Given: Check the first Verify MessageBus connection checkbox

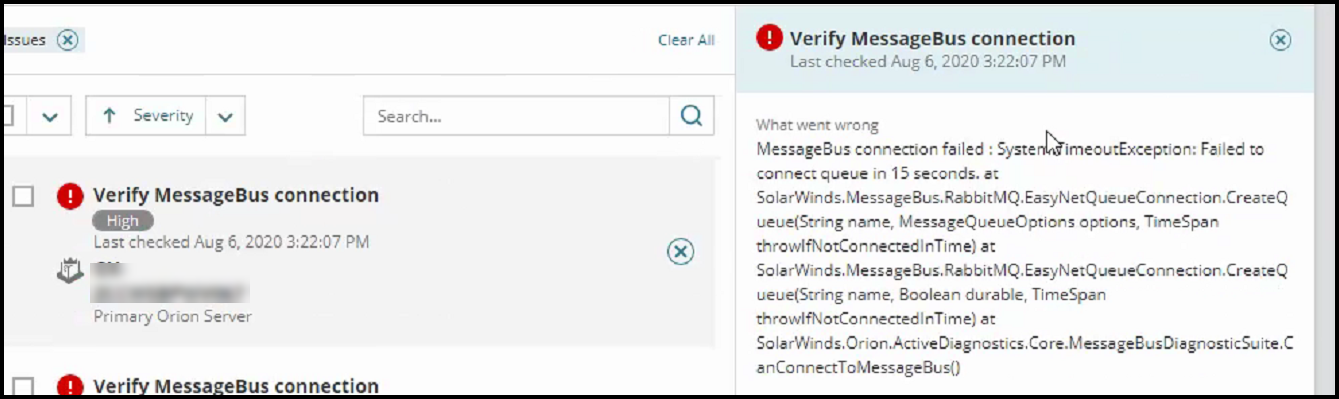Looking at the screenshot, I should click(x=23, y=197).
